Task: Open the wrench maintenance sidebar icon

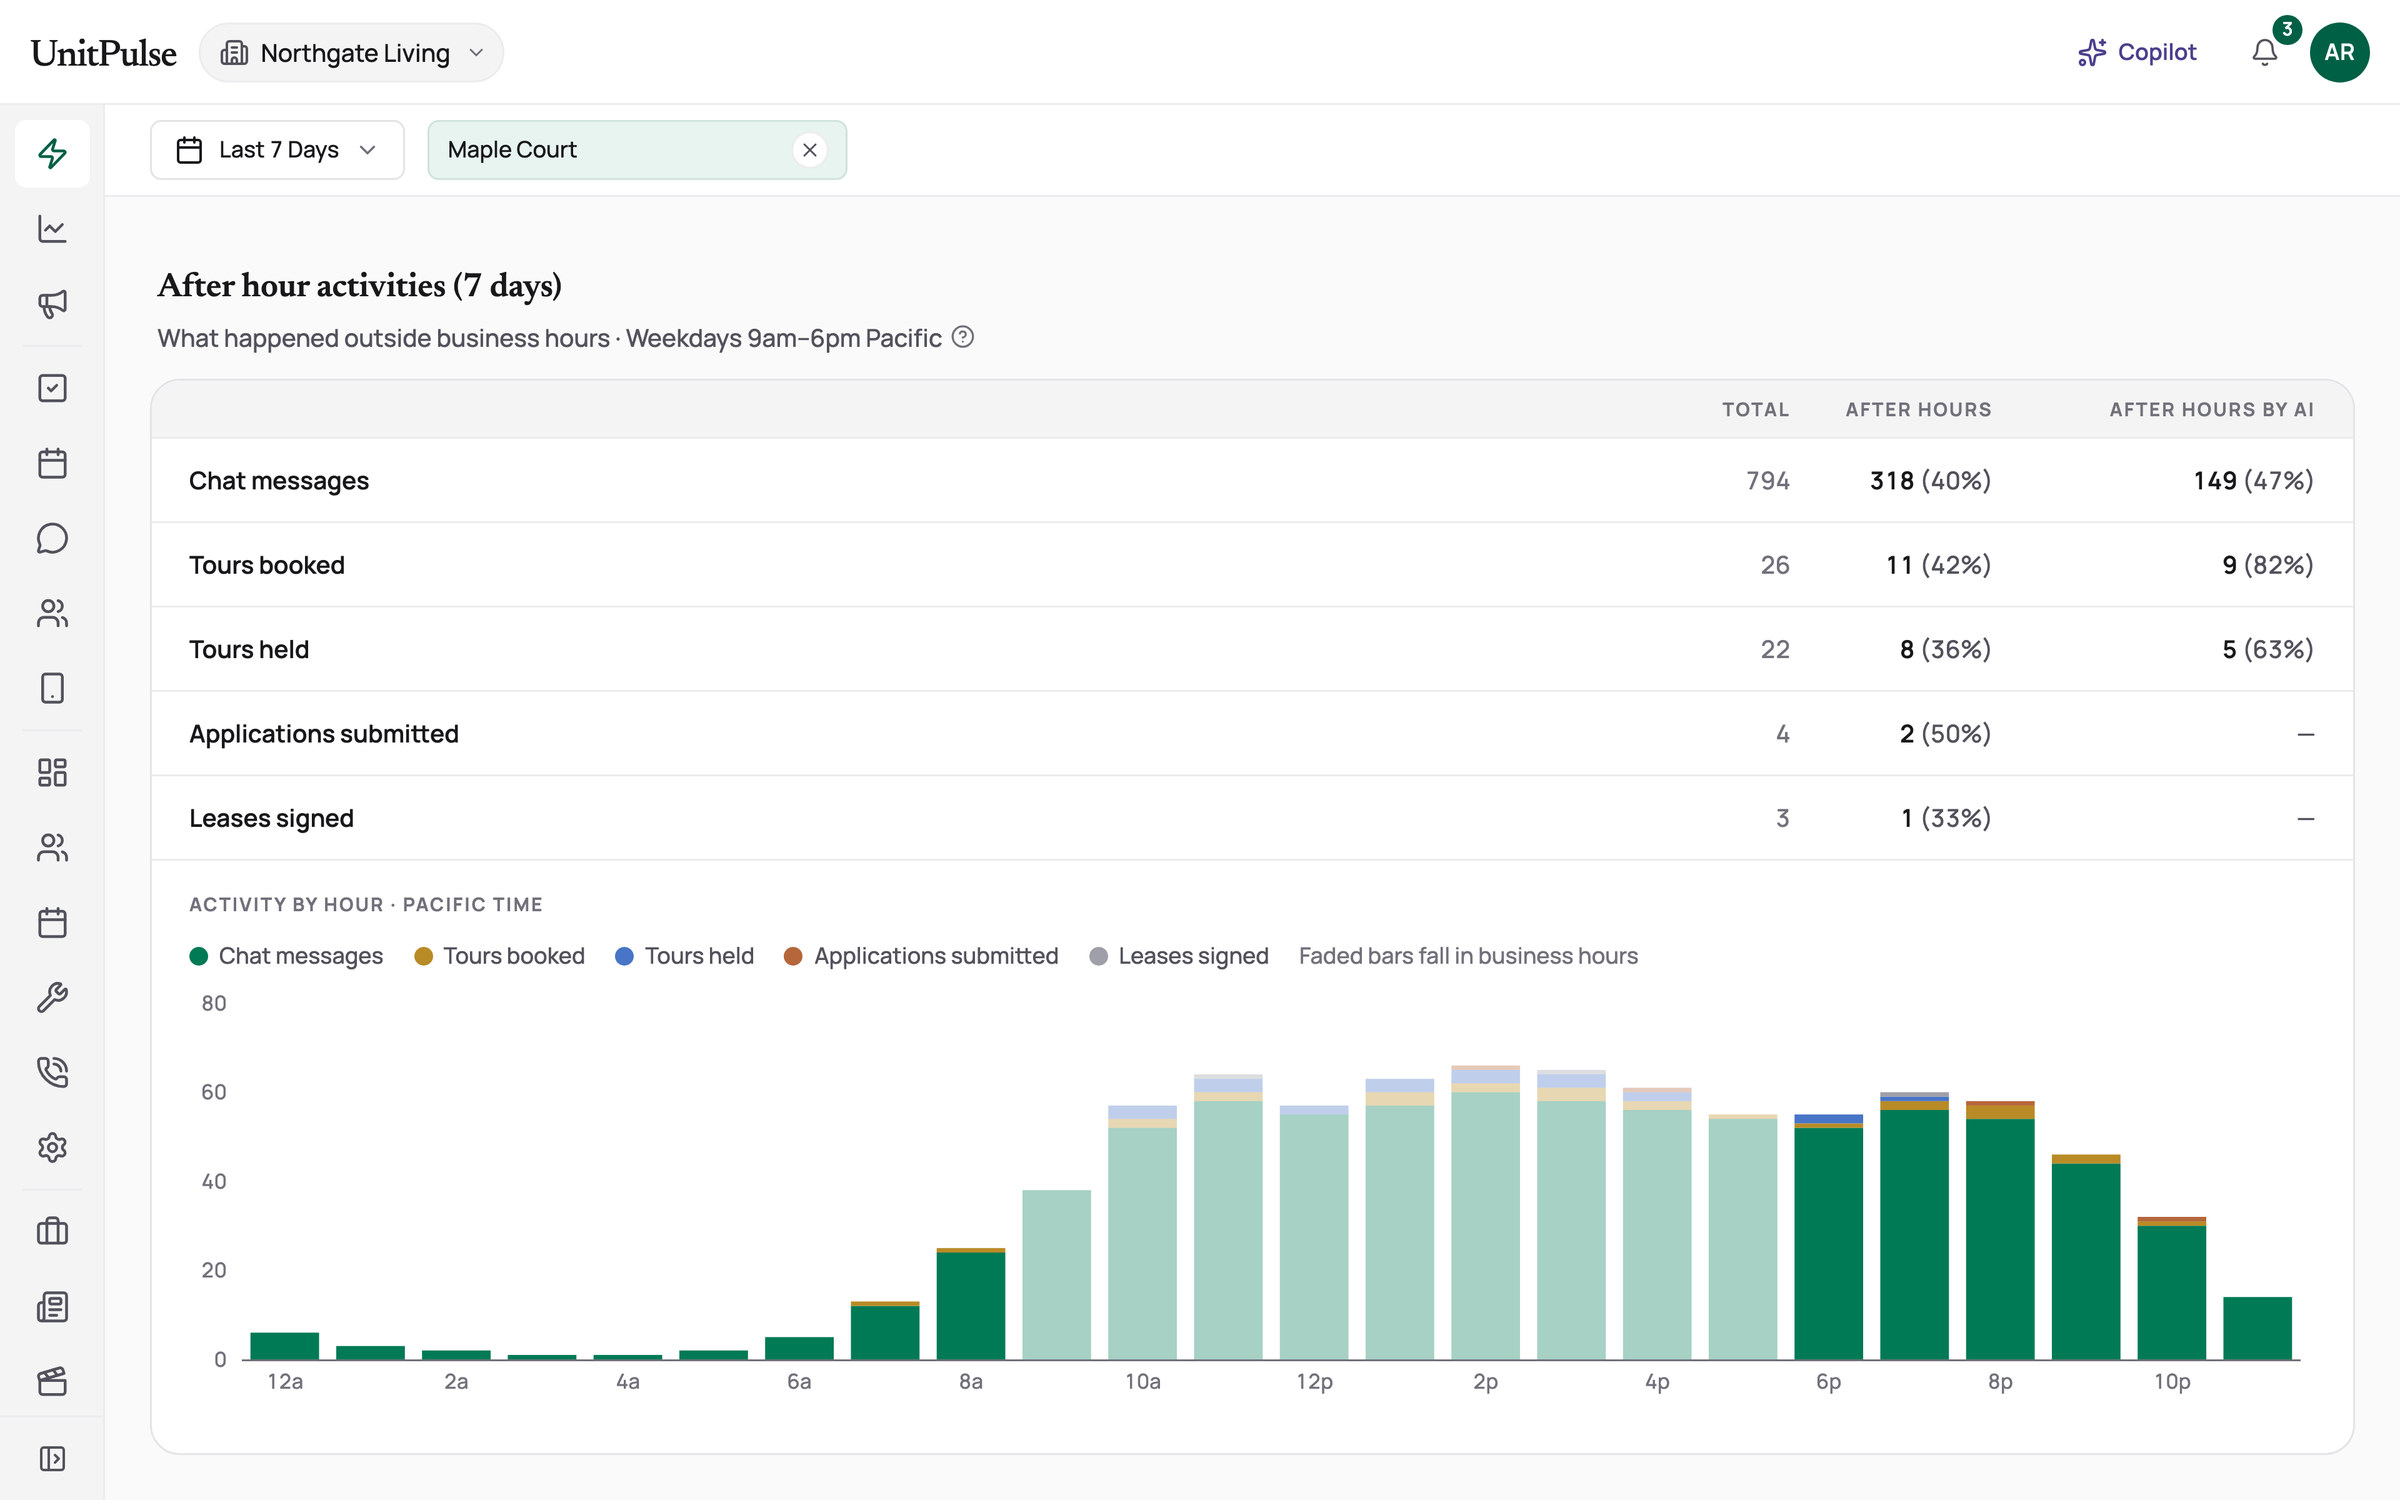Action: click(x=52, y=997)
